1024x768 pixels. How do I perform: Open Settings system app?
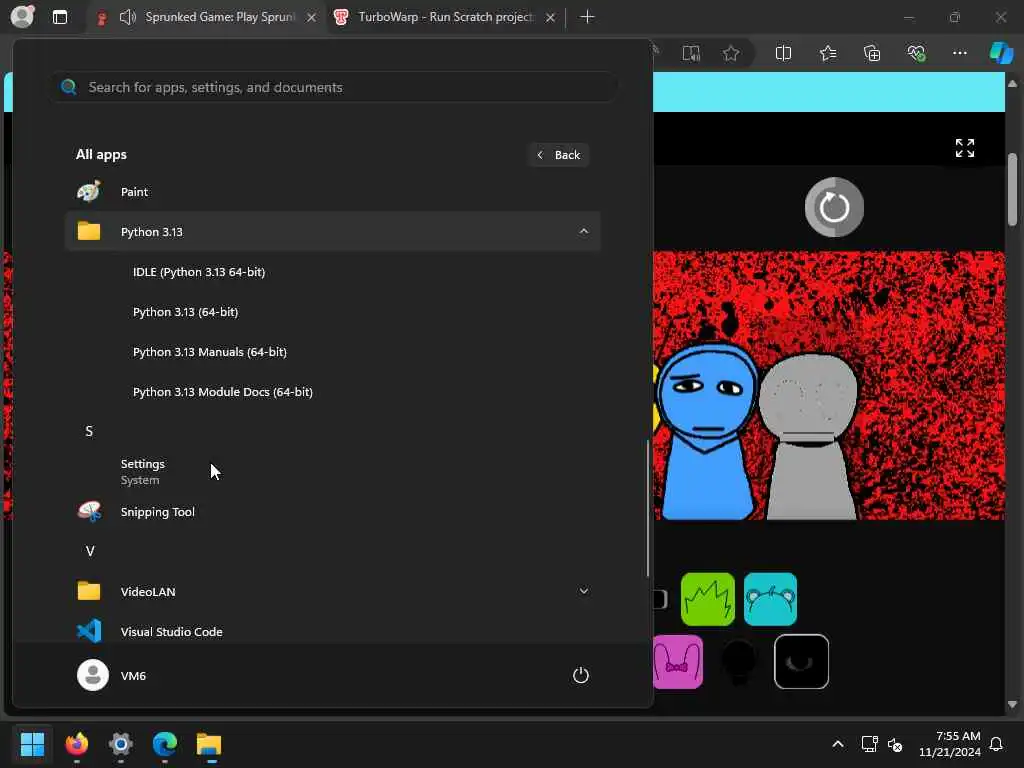[x=332, y=471]
